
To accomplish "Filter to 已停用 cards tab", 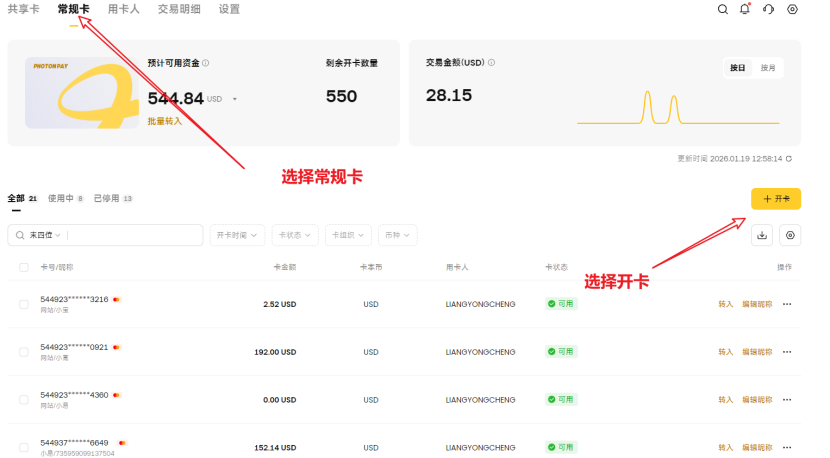I will pyautogui.click(x=113, y=199).
